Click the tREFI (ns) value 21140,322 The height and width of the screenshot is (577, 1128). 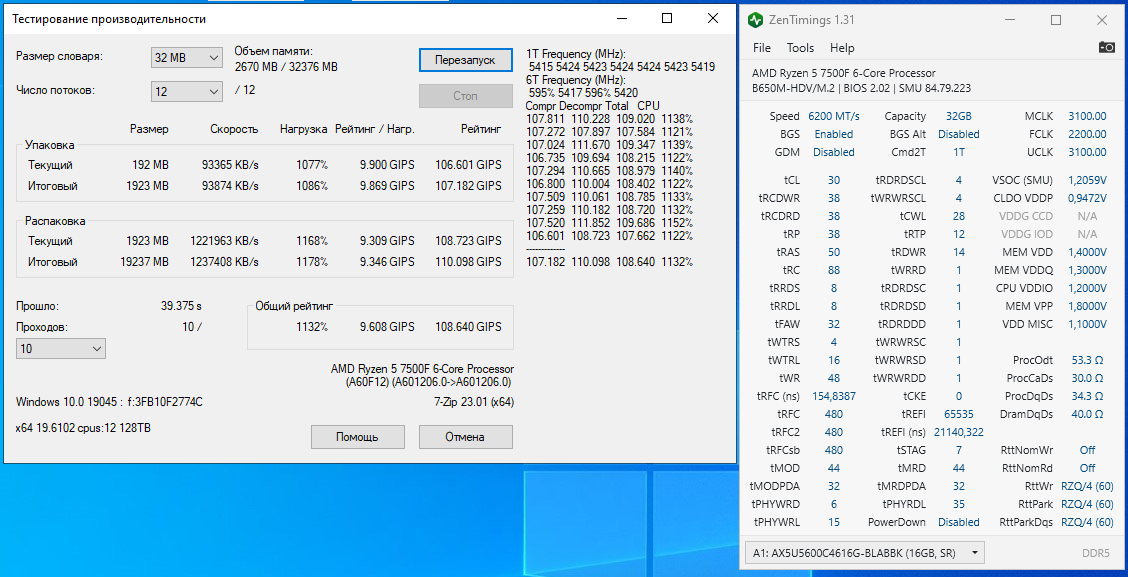pyautogui.click(x=959, y=432)
